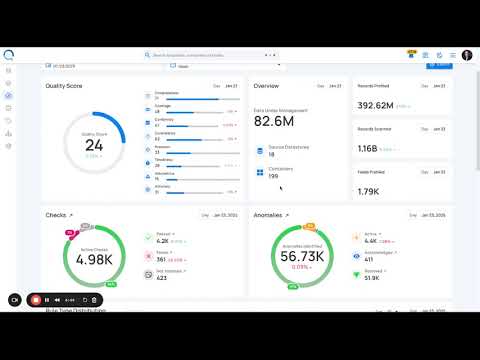Click the Failed label in Checks card
The height and width of the screenshot is (360, 480).
coord(162,252)
